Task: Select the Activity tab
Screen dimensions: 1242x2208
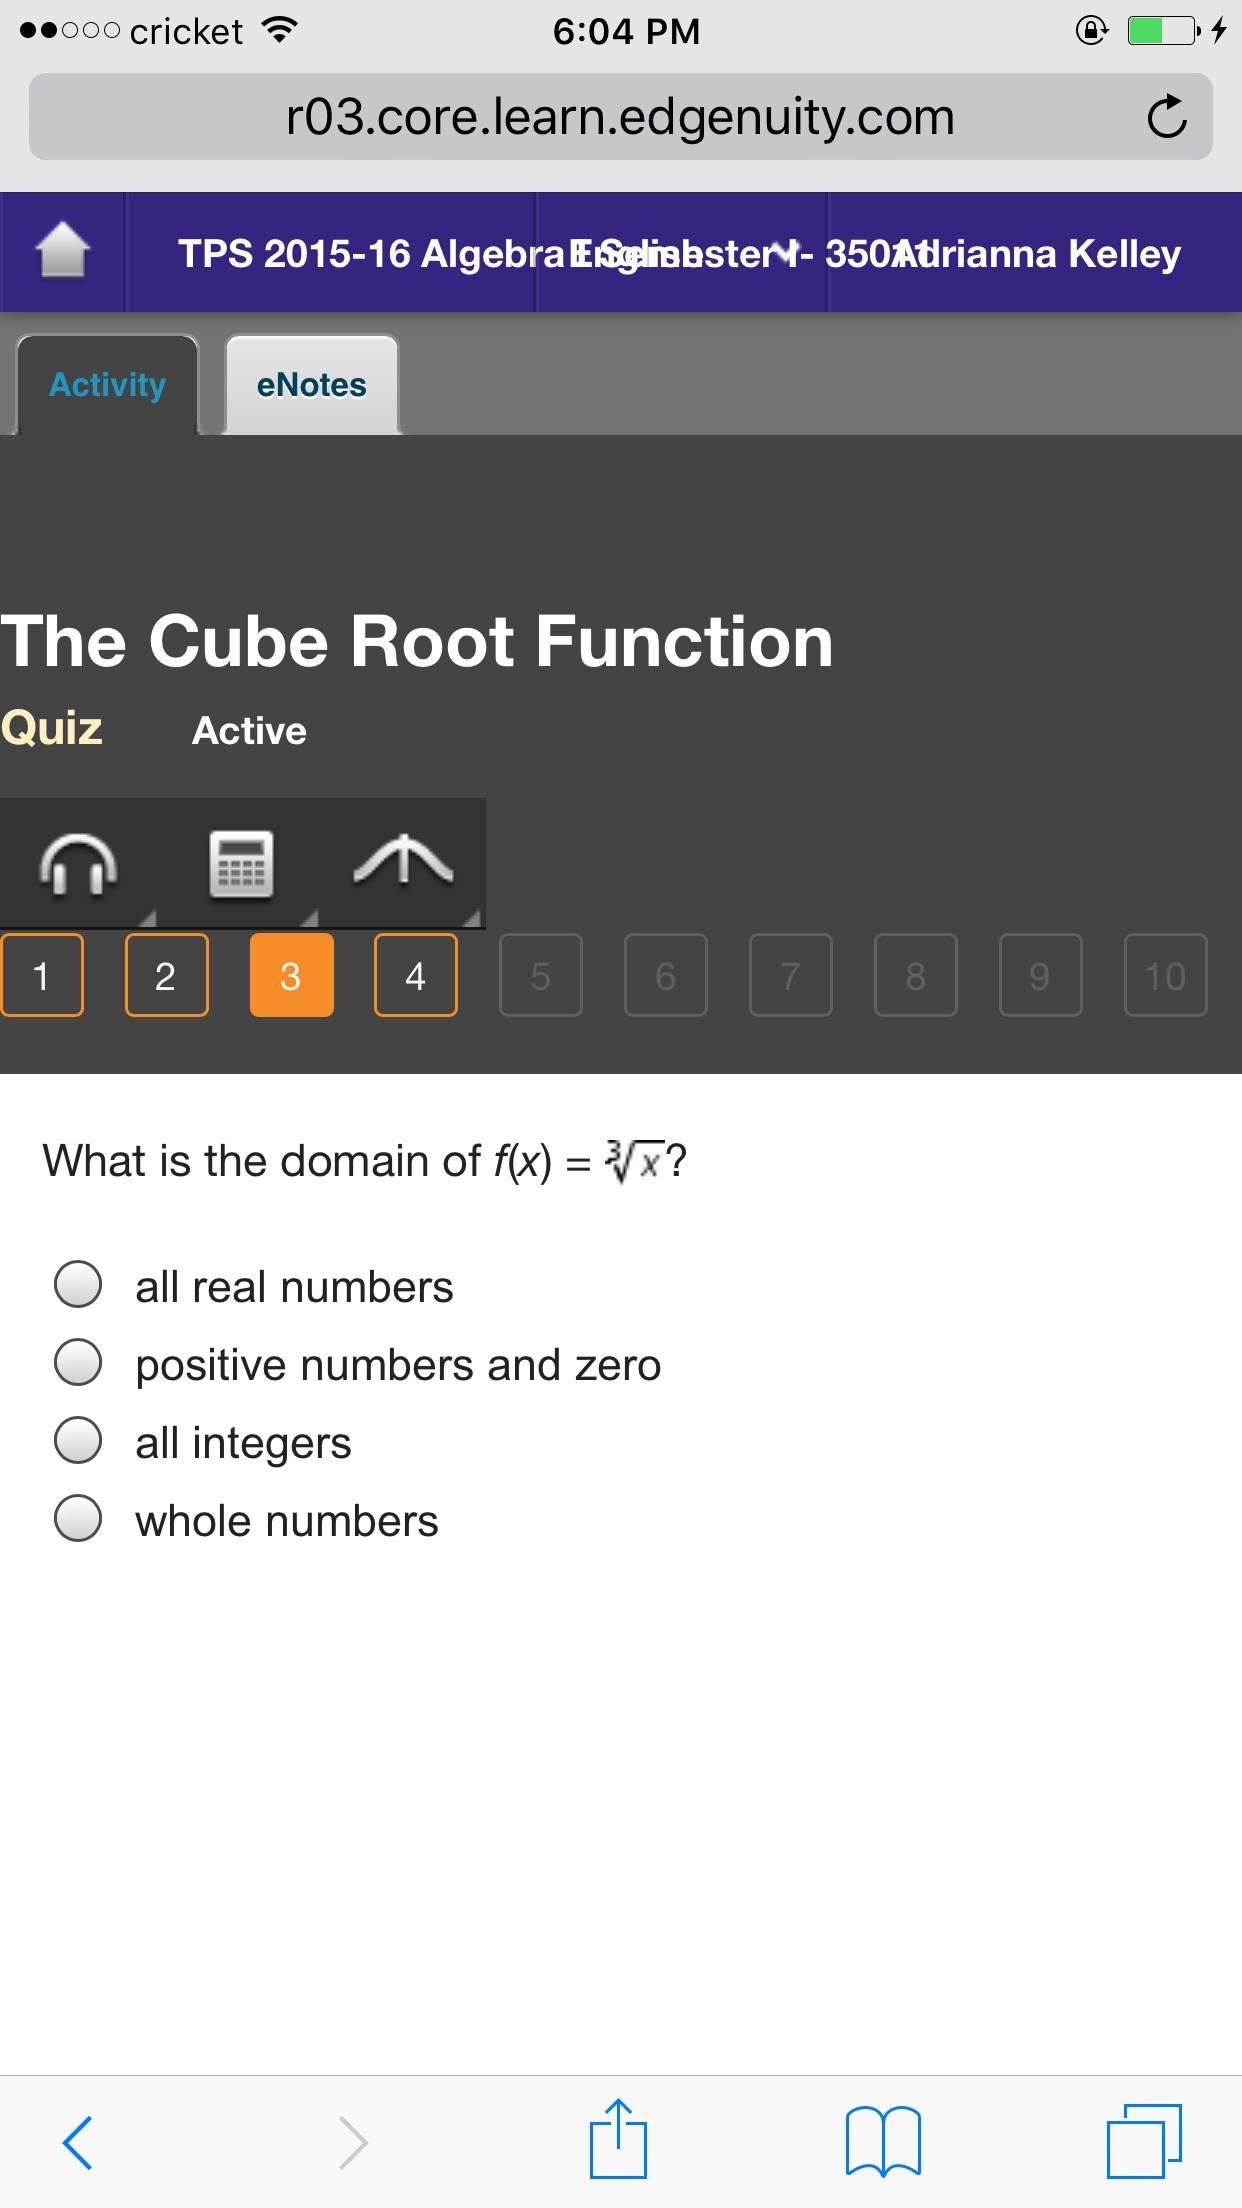Action: 107,385
